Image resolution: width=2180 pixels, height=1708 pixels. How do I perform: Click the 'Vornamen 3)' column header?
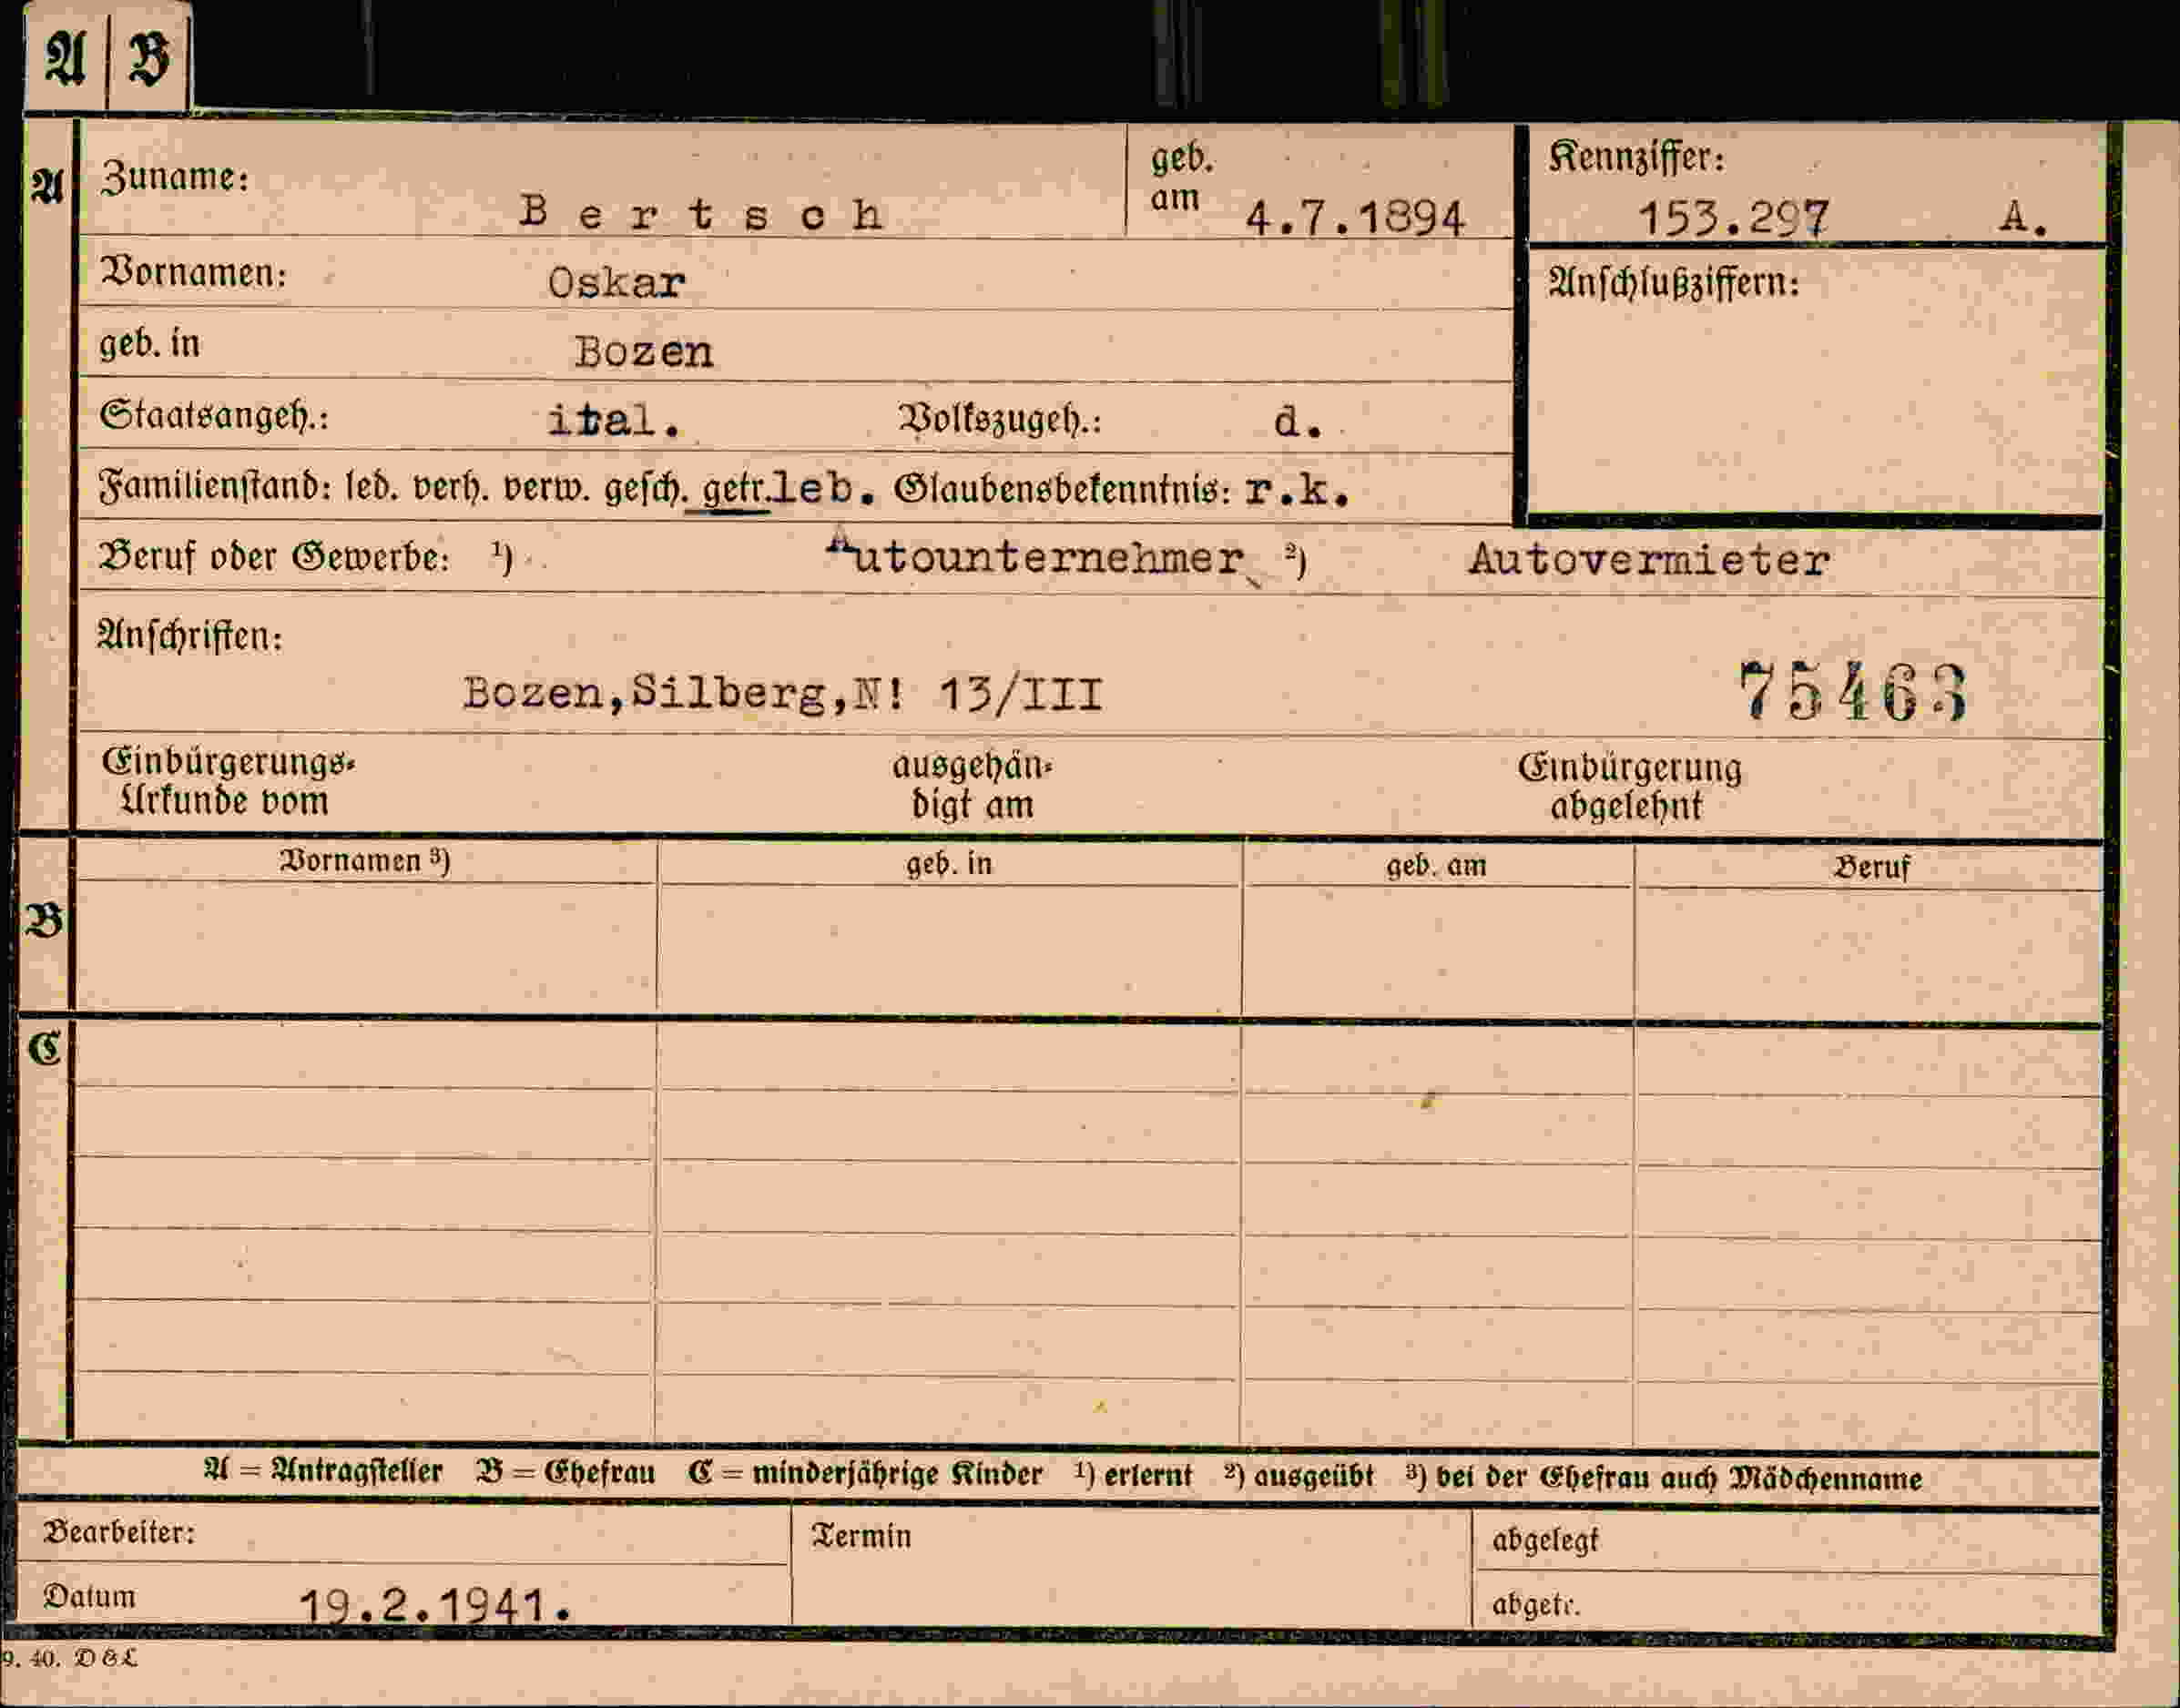[x=365, y=861]
